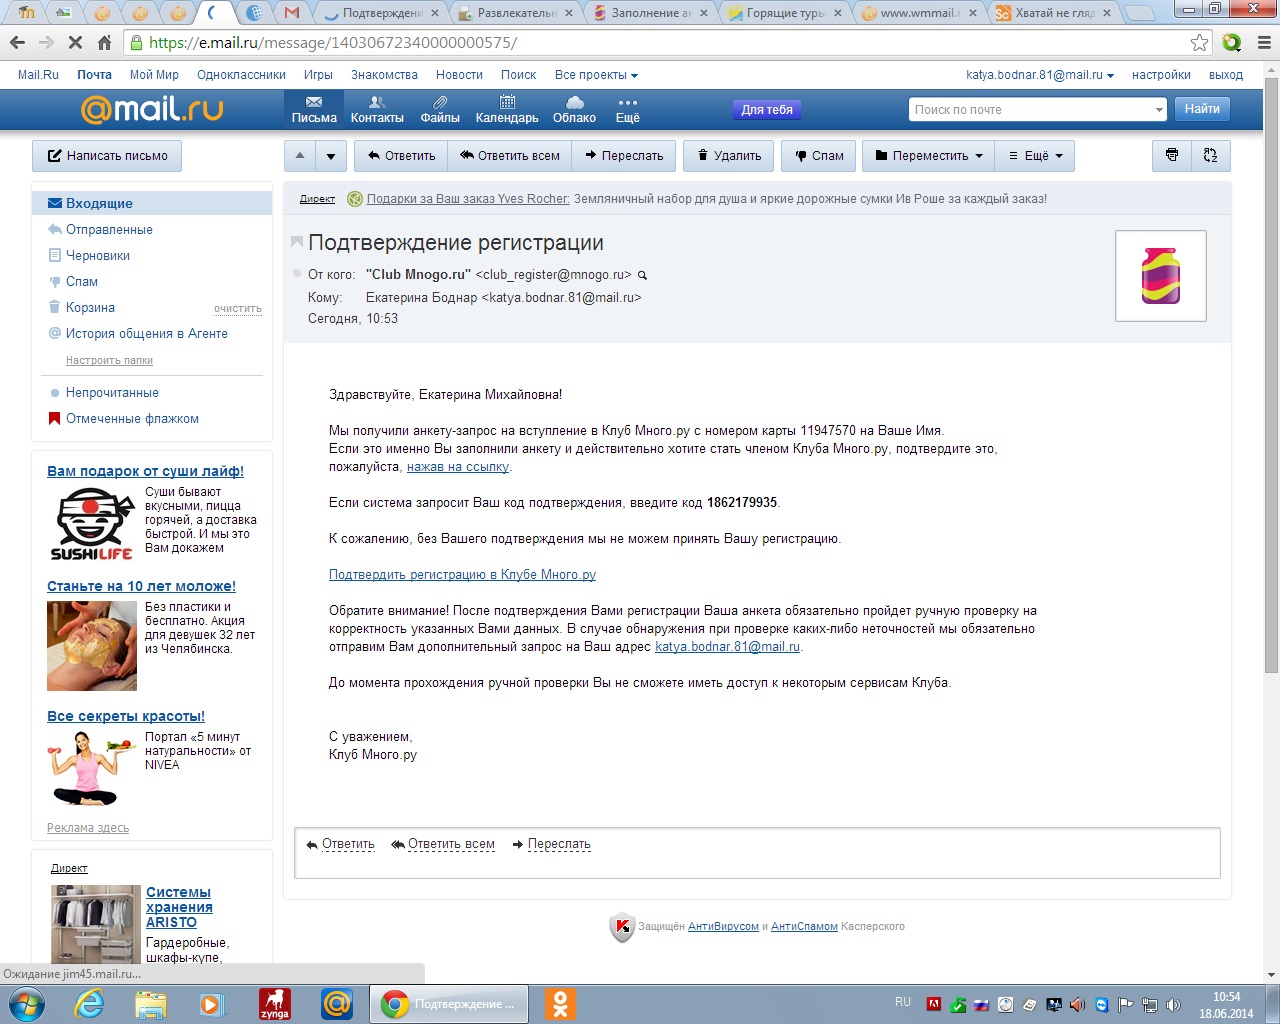The height and width of the screenshot is (1024, 1280).
Task: Go back with the browser back arrow
Action: point(17,43)
